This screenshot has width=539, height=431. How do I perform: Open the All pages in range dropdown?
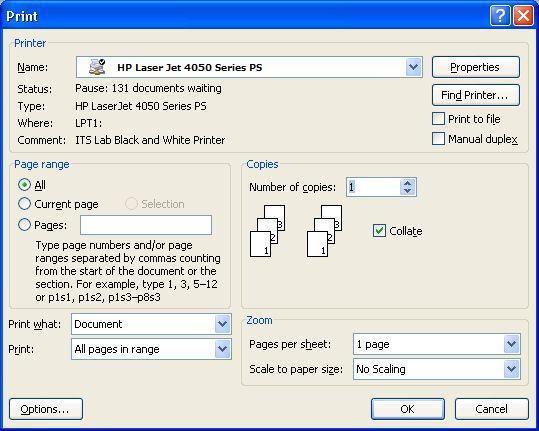(222, 349)
